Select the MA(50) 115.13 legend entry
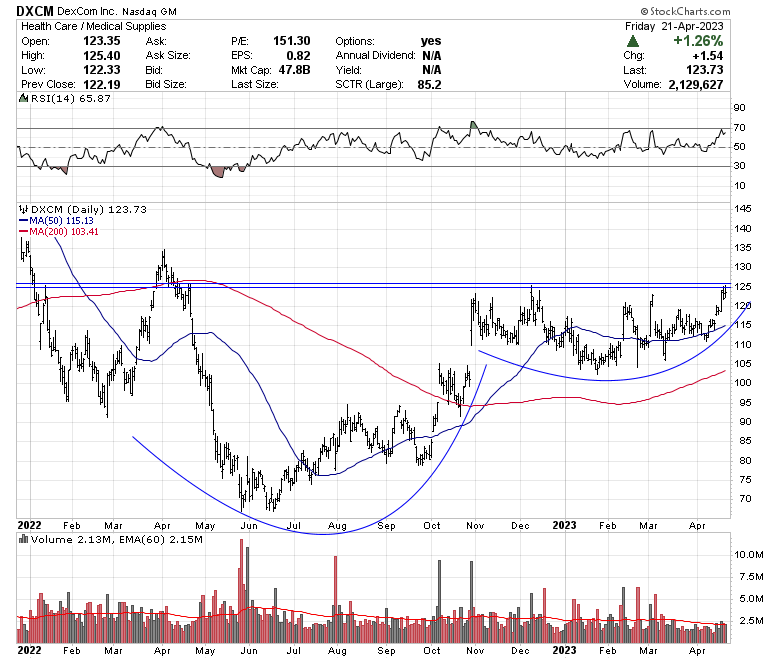 56,221
